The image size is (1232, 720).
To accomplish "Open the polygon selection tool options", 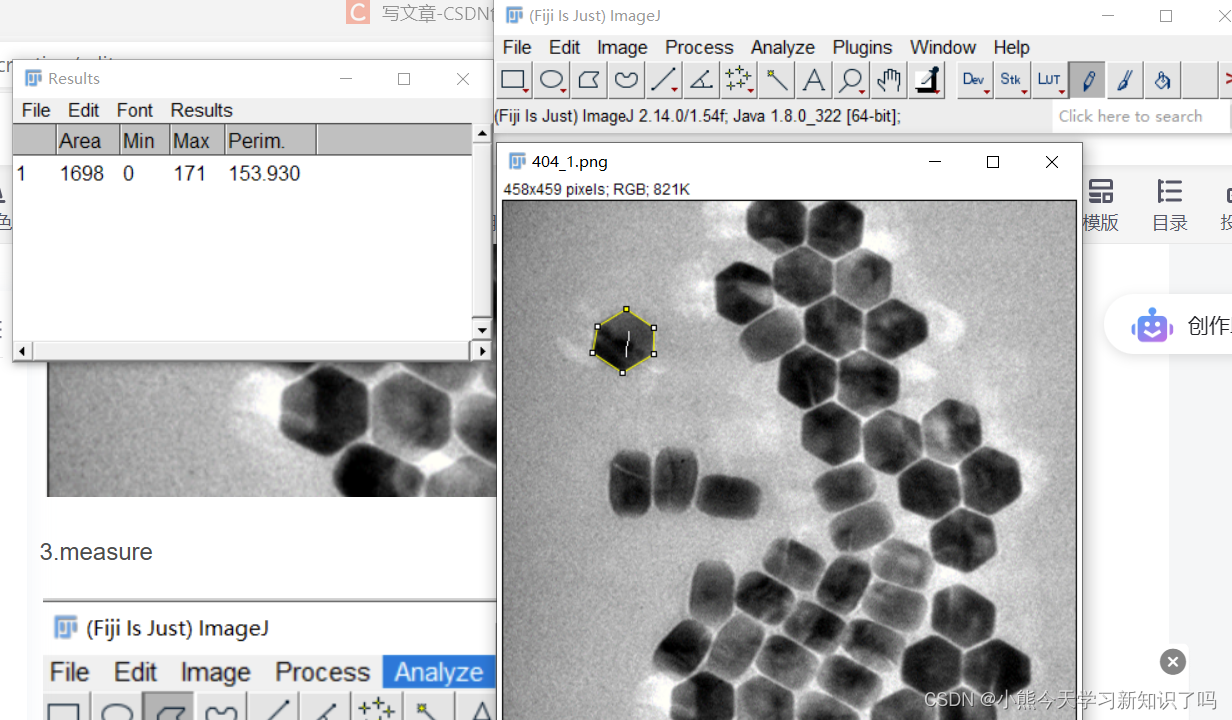I will point(589,80).
